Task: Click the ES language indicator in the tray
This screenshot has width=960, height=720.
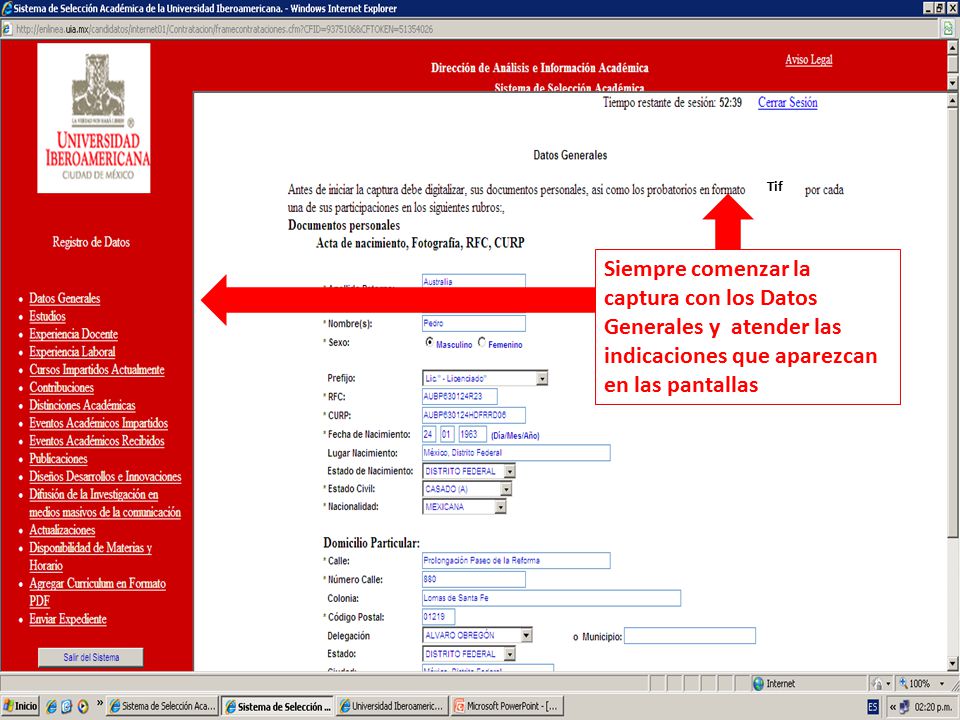Action: tap(873, 707)
